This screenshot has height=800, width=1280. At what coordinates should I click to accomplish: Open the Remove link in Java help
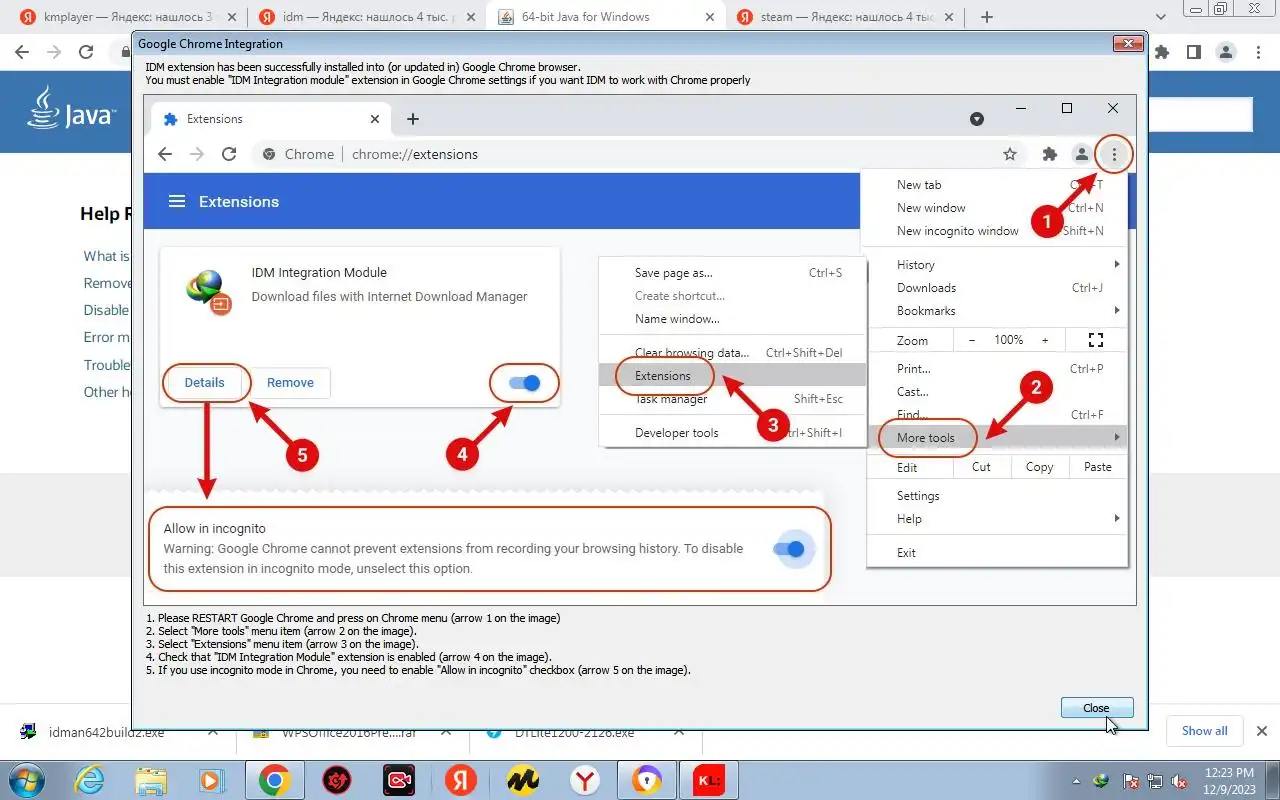pos(107,283)
